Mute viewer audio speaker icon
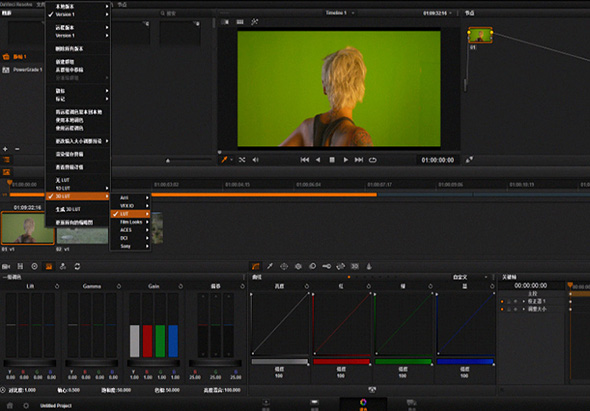 255,160
